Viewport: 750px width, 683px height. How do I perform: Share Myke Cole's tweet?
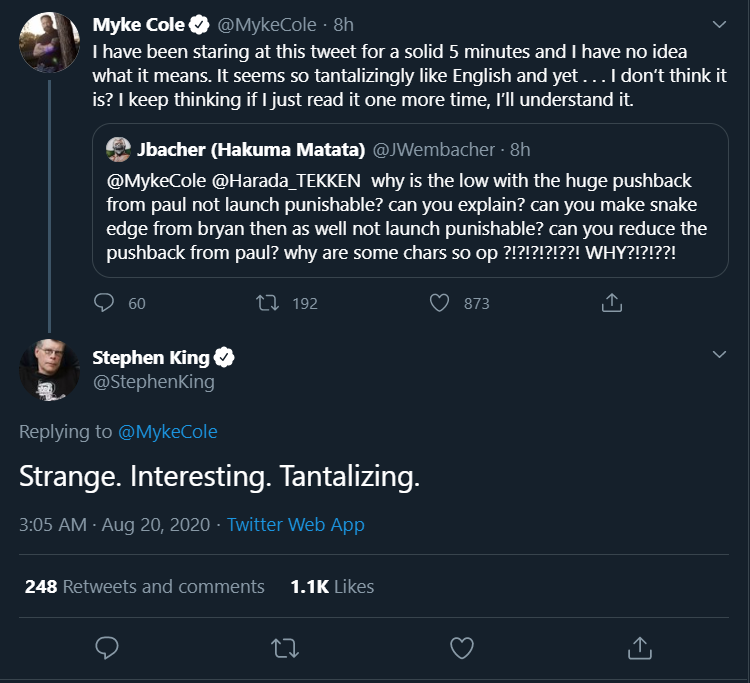point(611,302)
